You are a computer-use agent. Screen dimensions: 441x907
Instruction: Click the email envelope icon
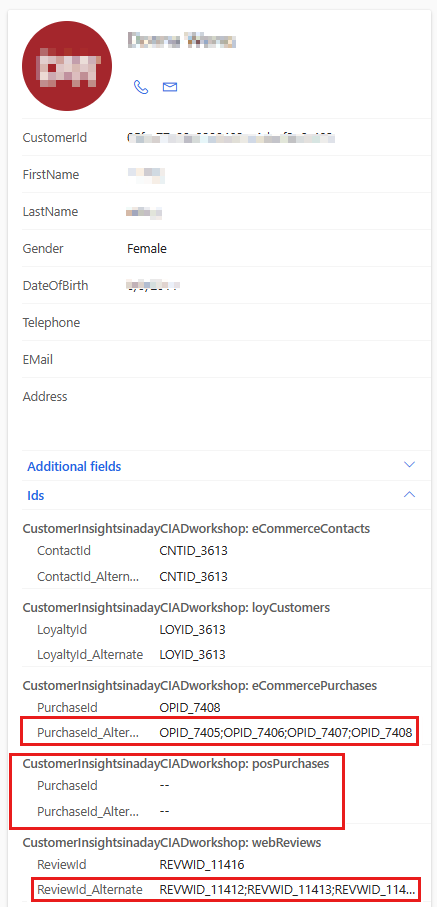pyautogui.click(x=170, y=87)
